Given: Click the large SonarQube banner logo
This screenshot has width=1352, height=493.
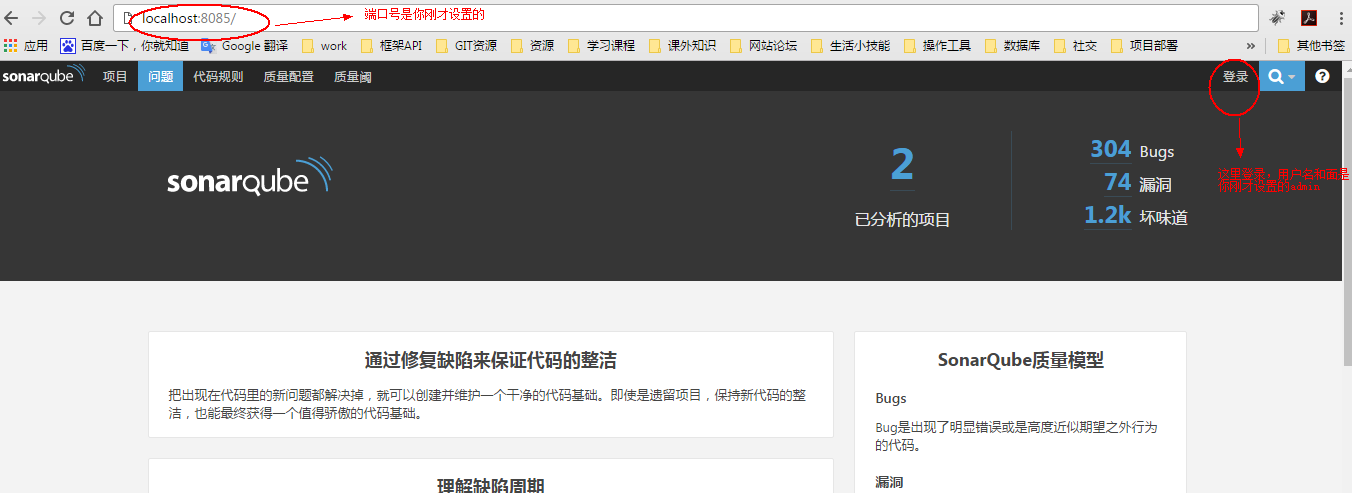Looking at the screenshot, I should [x=249, y=174].
